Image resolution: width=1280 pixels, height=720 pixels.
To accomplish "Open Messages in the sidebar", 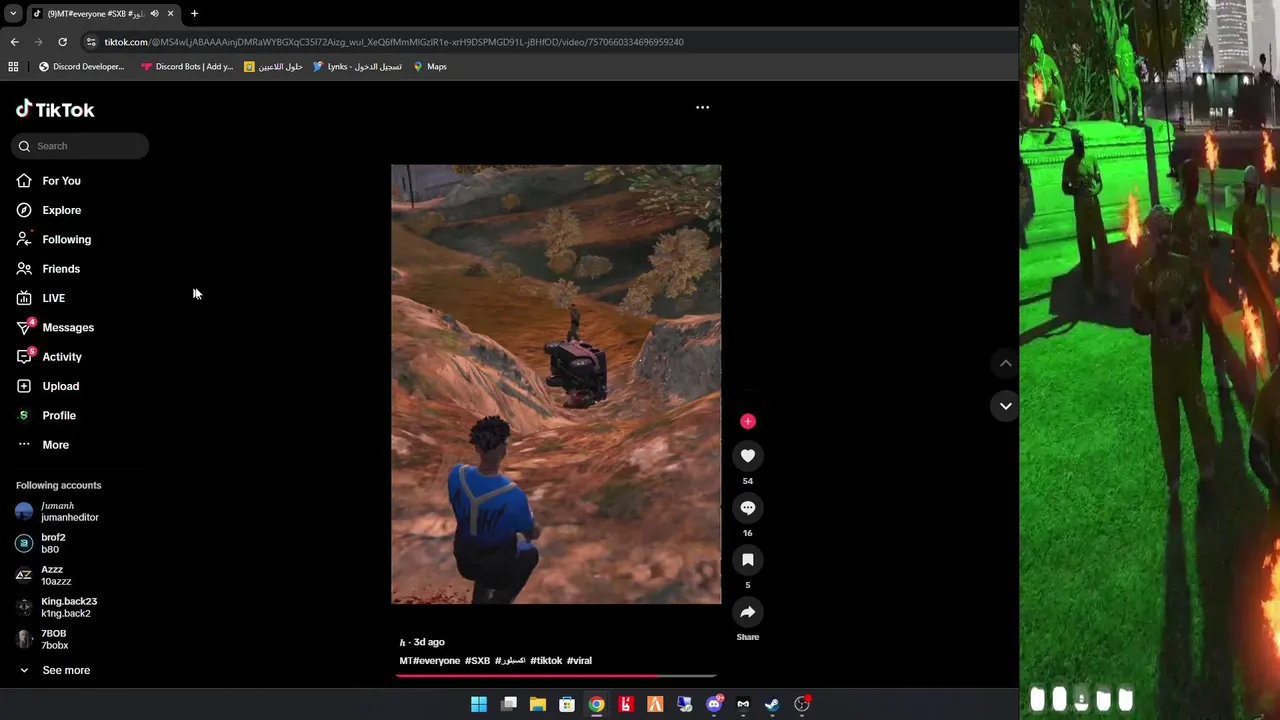I will [x=55, y=327].
